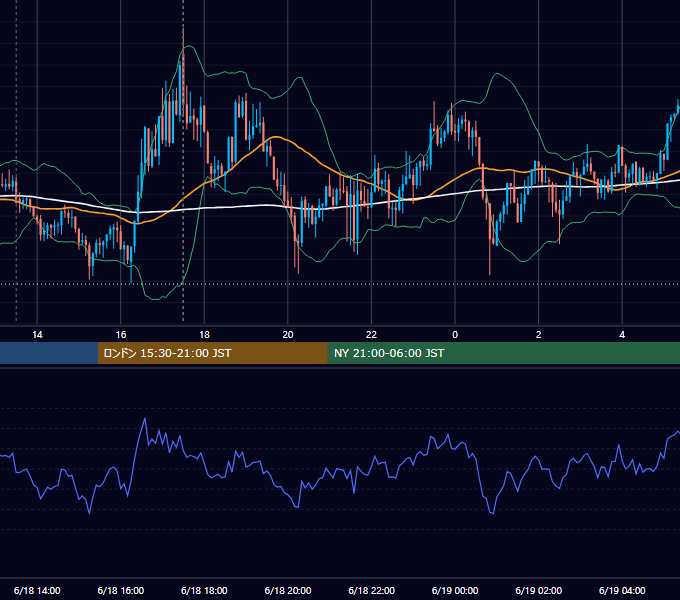Viewport: 680px width, 600px height.
Task: Click the hour label 18 on price chart axis
Action: point(204,335)
